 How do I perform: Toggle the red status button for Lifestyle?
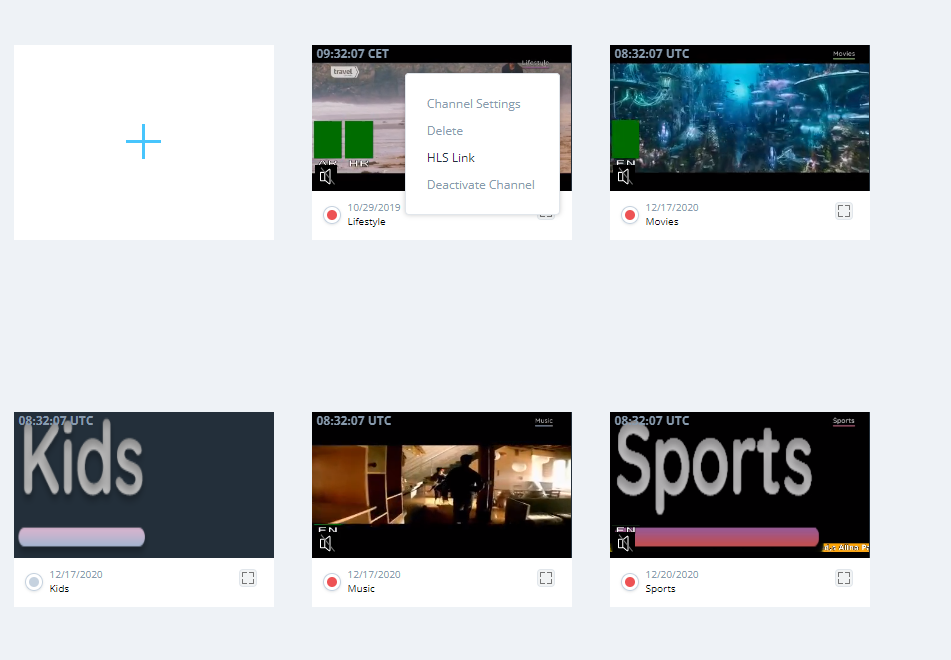(332, 215)
